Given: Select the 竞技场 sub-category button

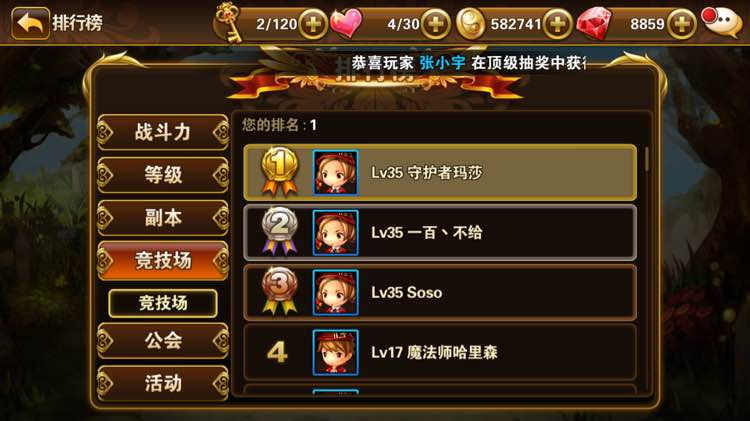Looking at the screenshot, I should coord(163,303).
